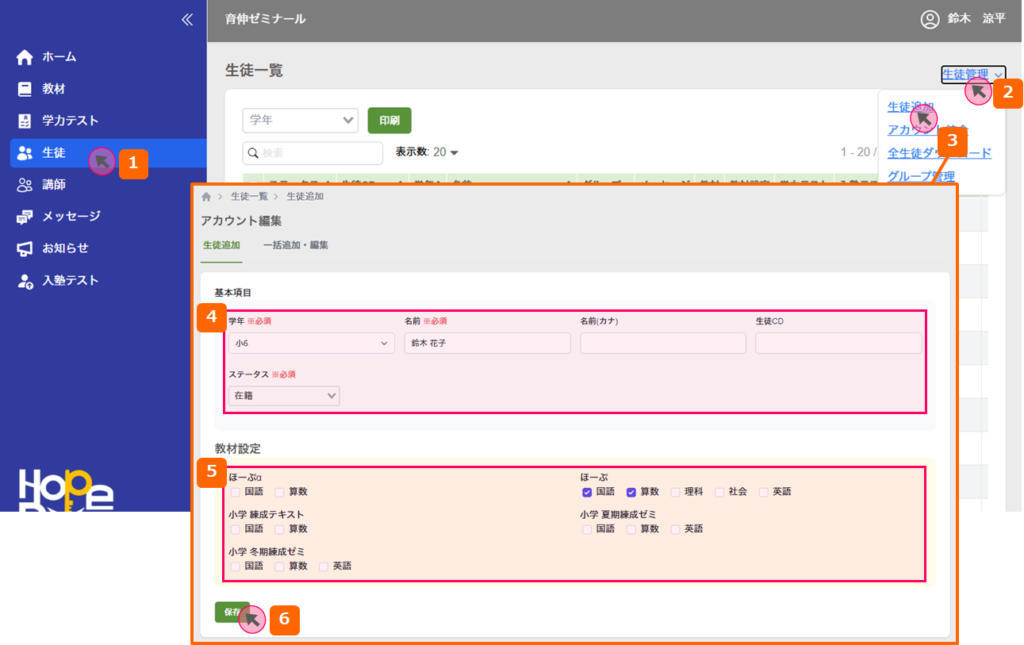Click the お知らせ megaphone icon
The width and height of the screenshot is (1024, 645).
pos(25,249)
